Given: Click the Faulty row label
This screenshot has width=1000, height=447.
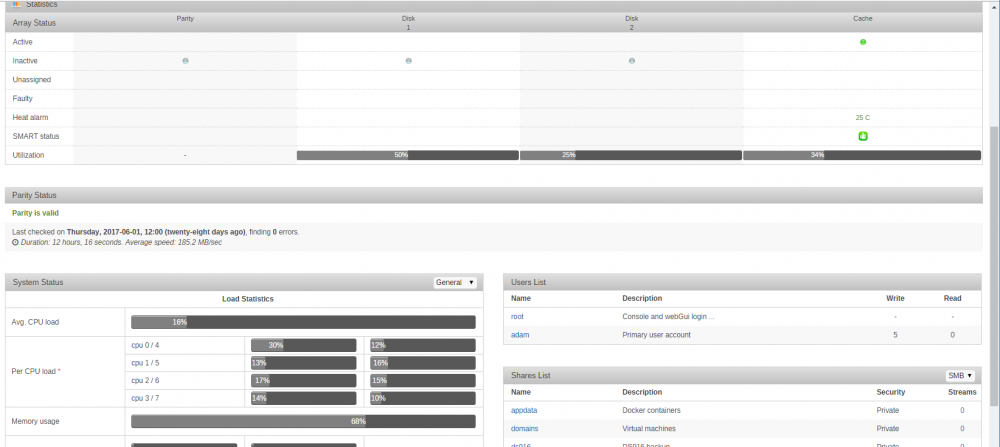Looking at the screenshot, I should [23, 99].
